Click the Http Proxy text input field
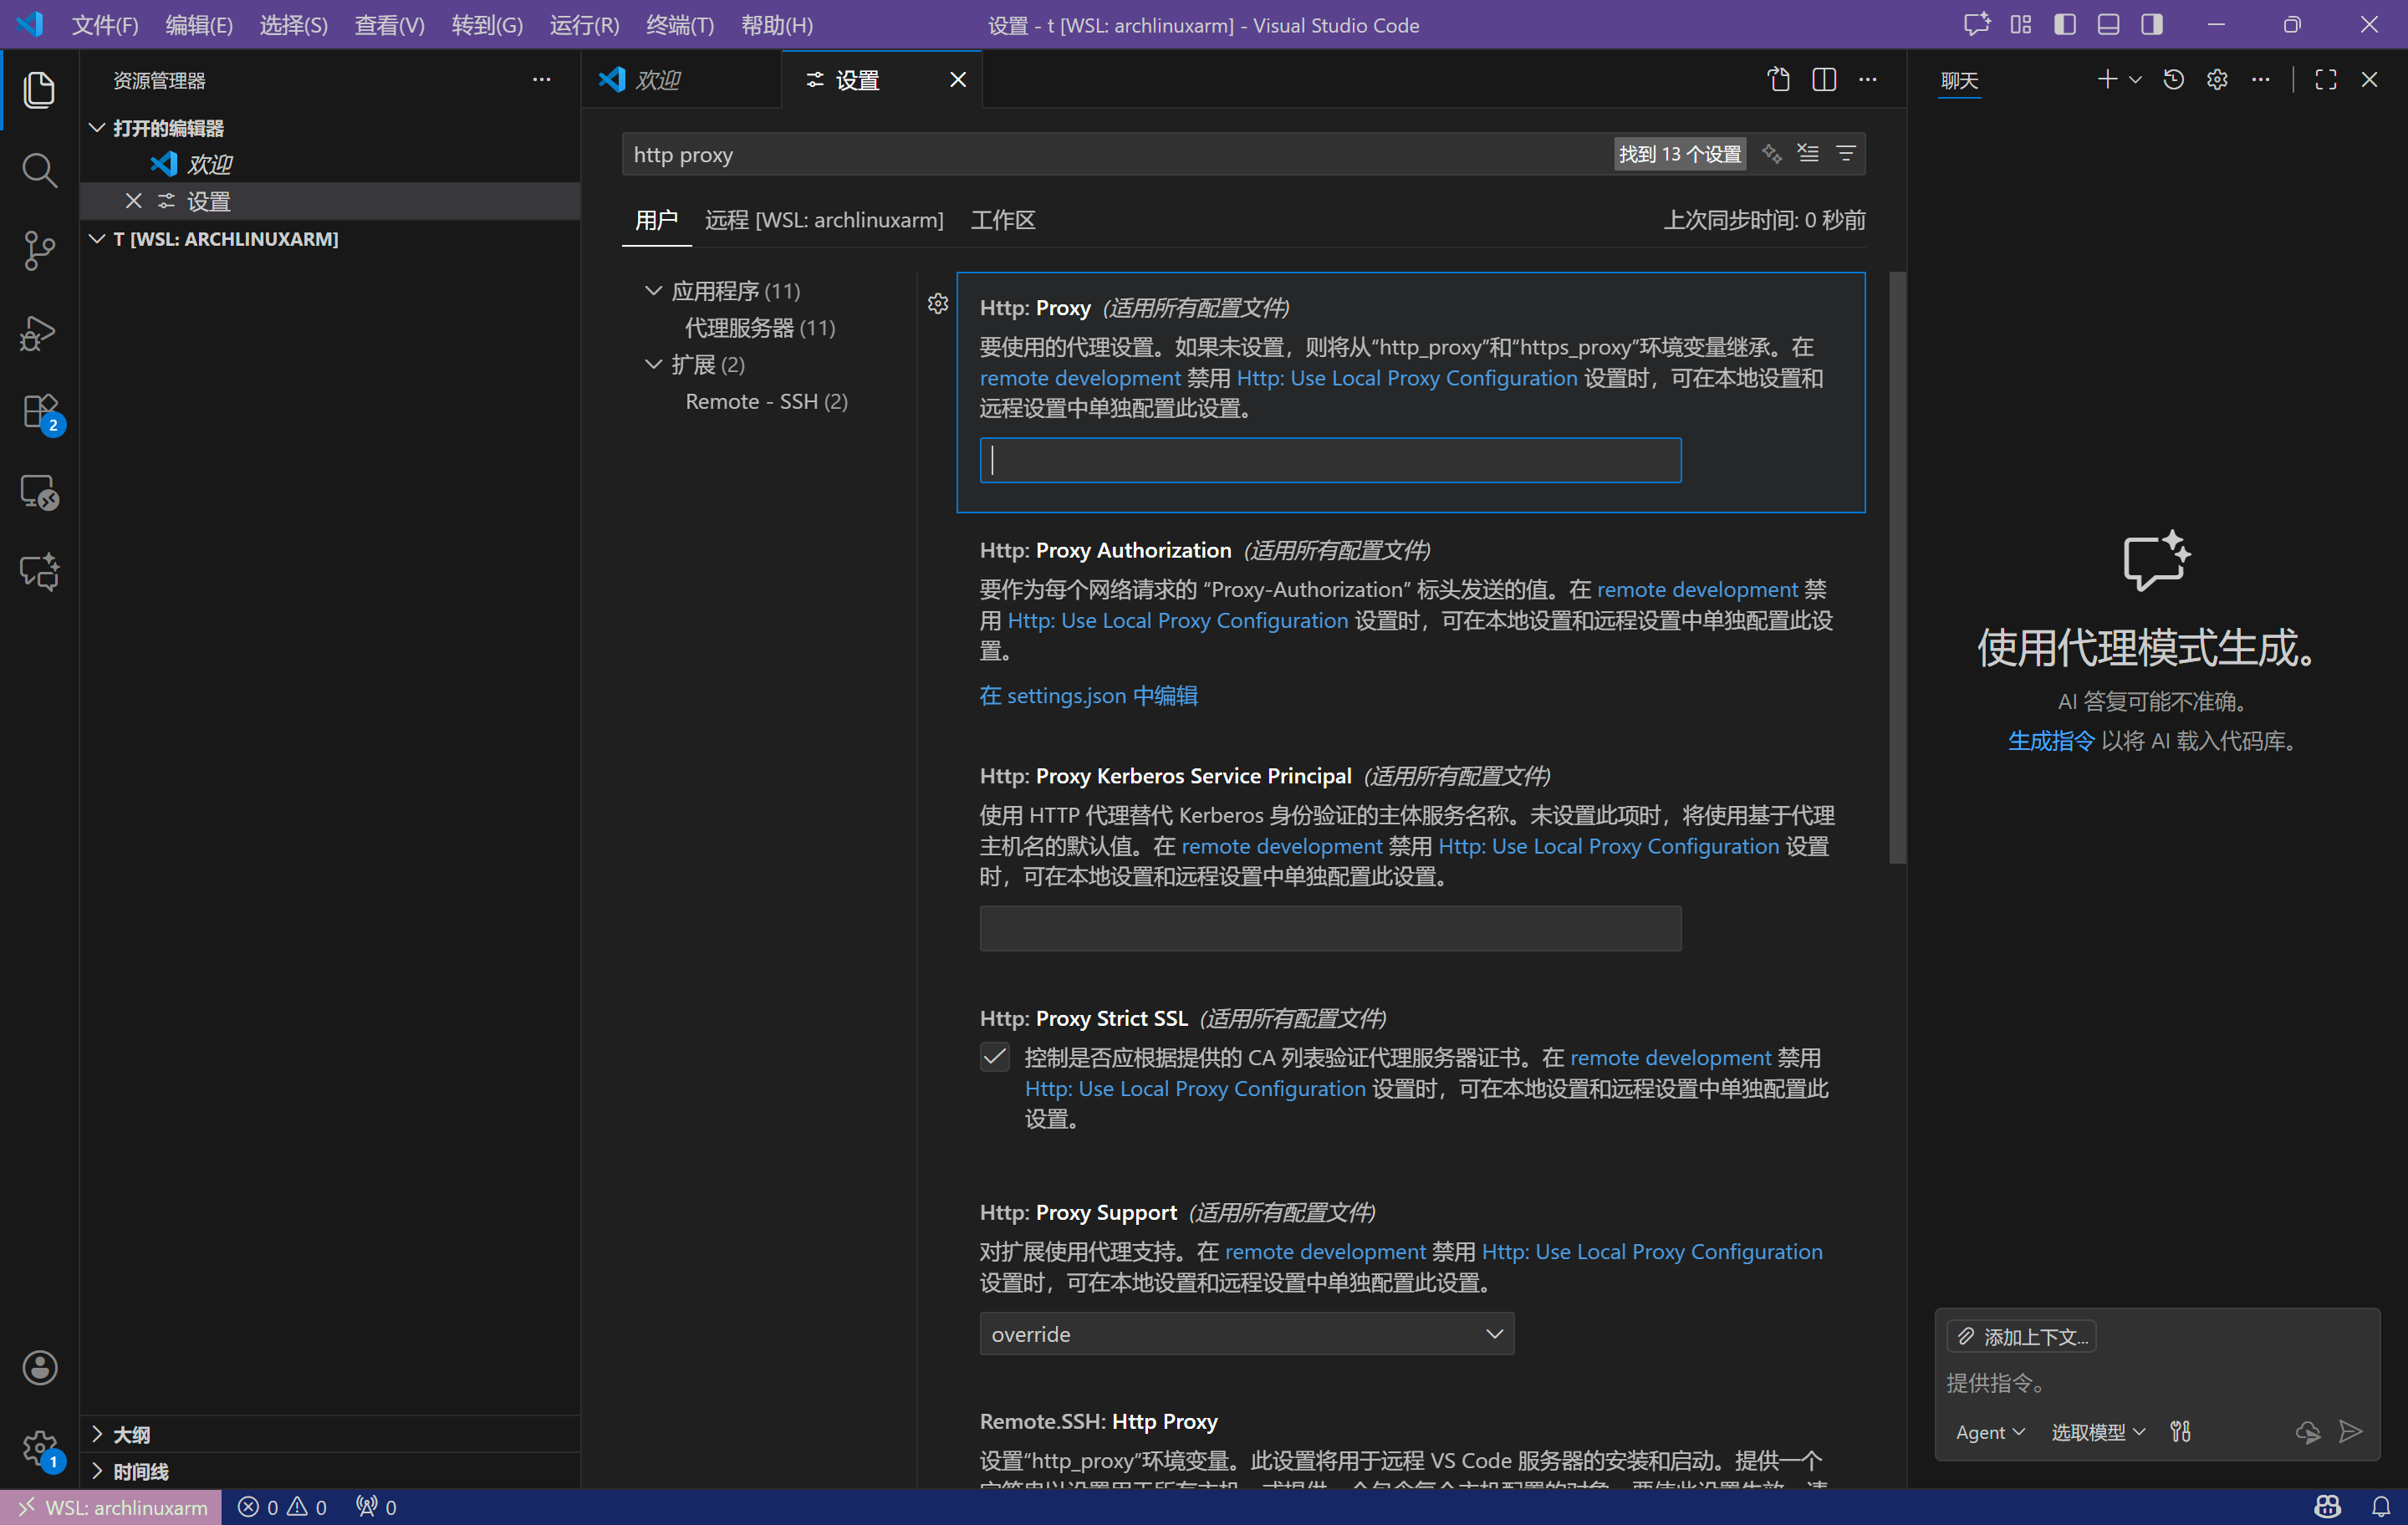This screenshot has width=2408, height=1525. [x=1330, y=460]
